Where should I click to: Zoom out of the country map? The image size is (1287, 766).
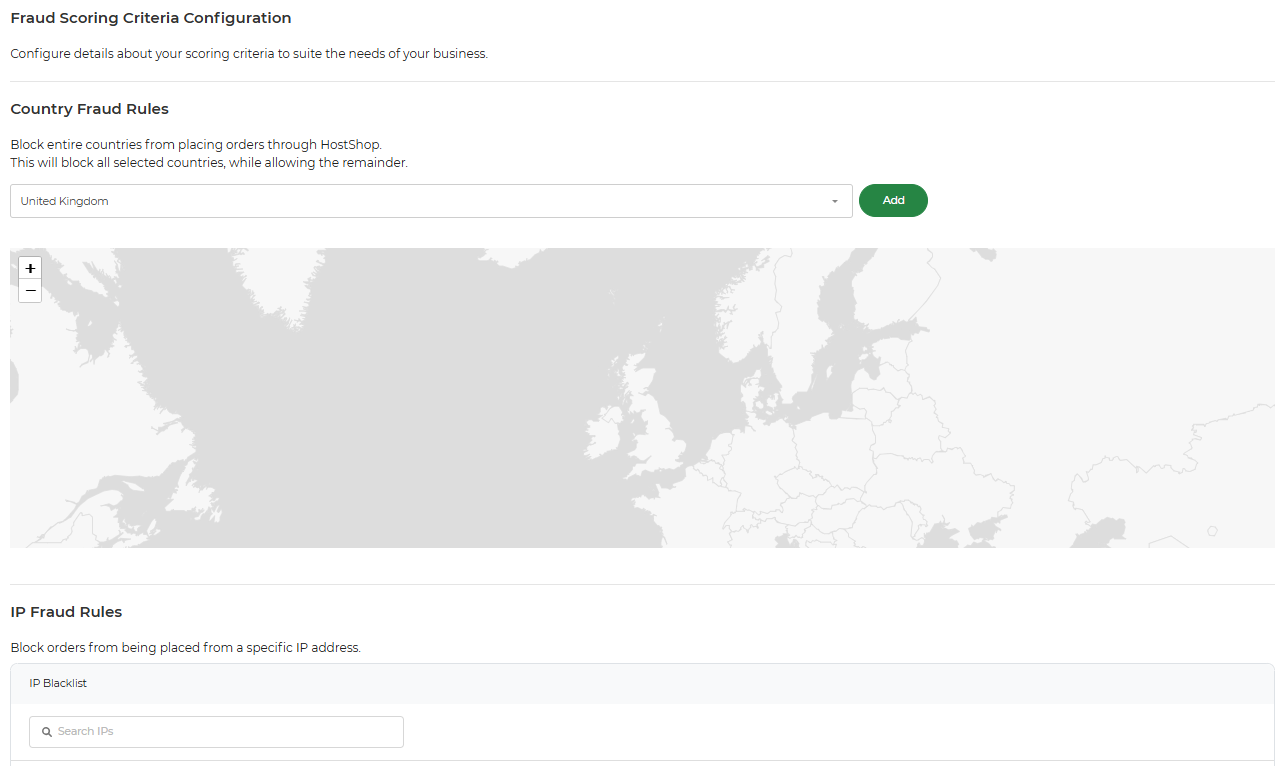(30, 291)
